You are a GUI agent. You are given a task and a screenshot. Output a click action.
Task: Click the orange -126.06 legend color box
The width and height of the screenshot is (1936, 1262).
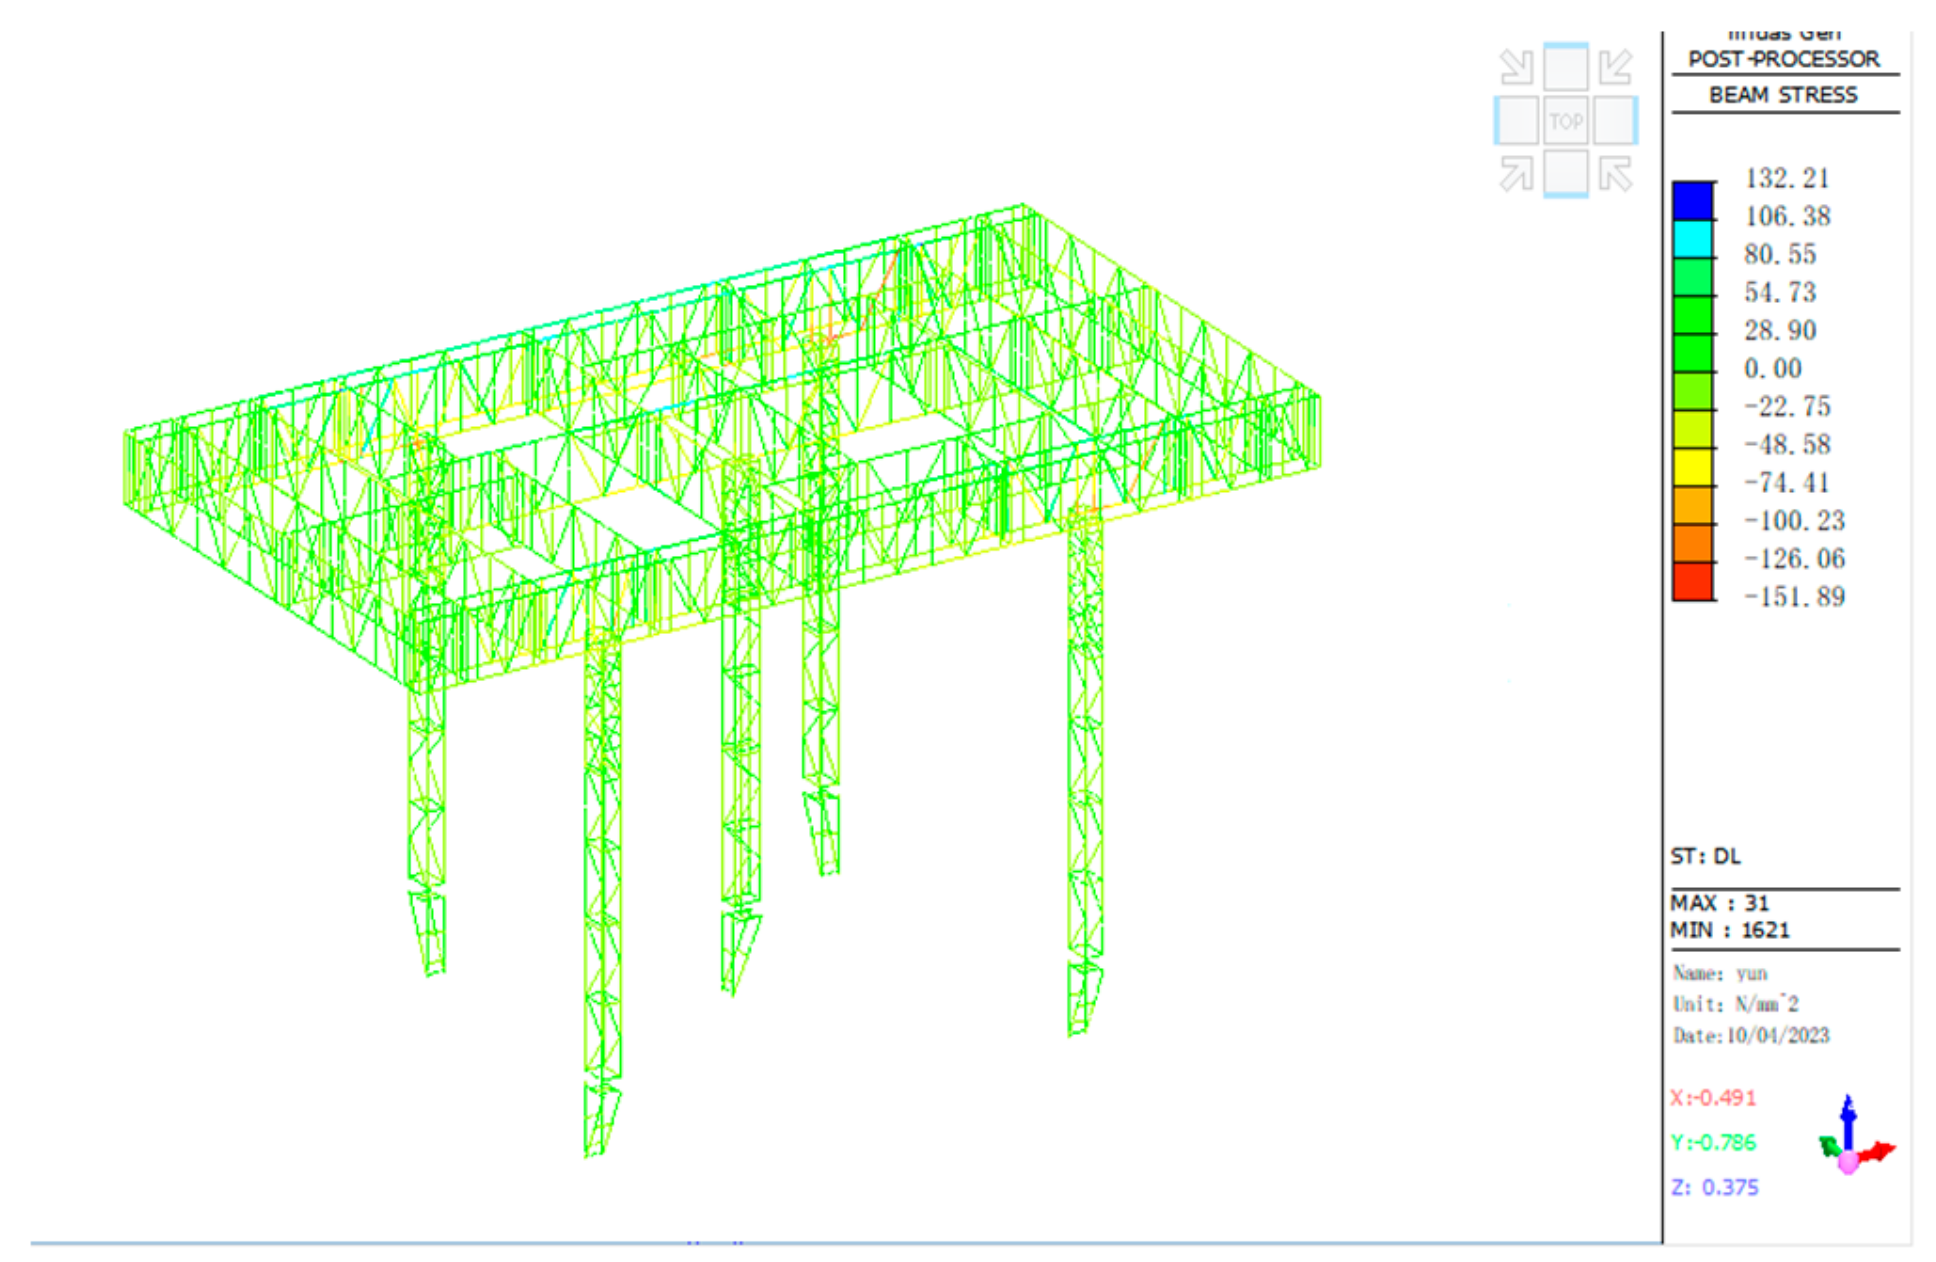(x=1692, y=543)
